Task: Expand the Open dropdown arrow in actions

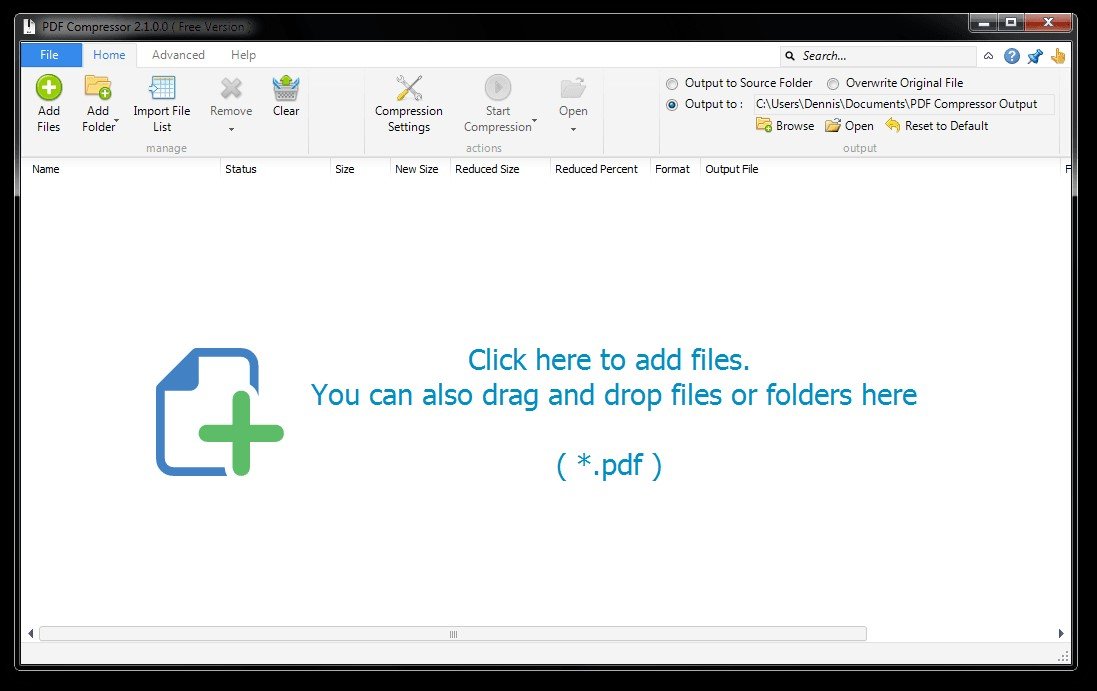Action: coord(573,129)
